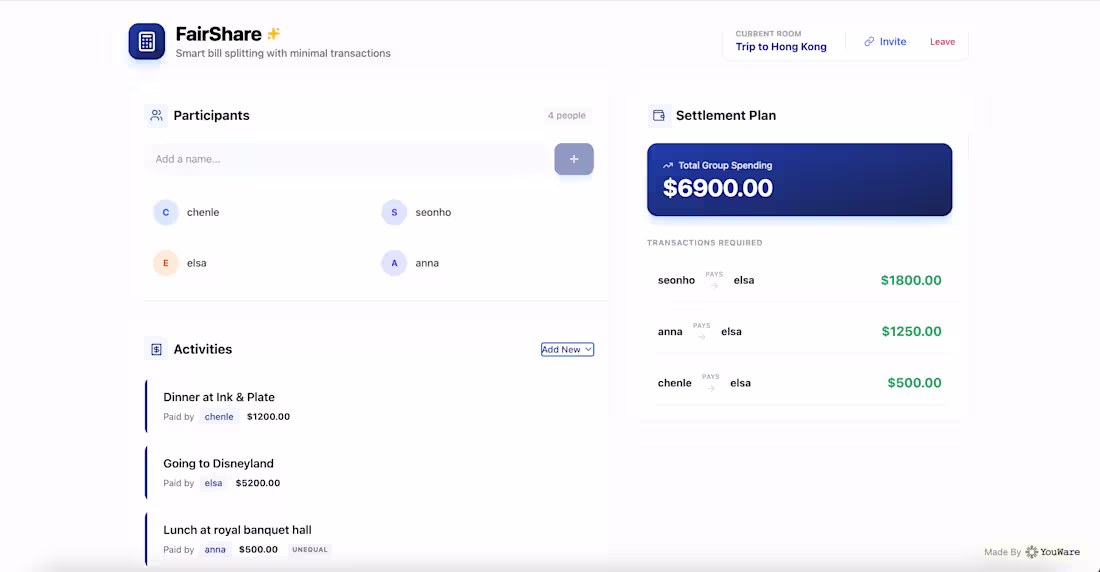Click the Made By YouWare link
Screen dimensions: 1100x572
tap(1032, 552)
